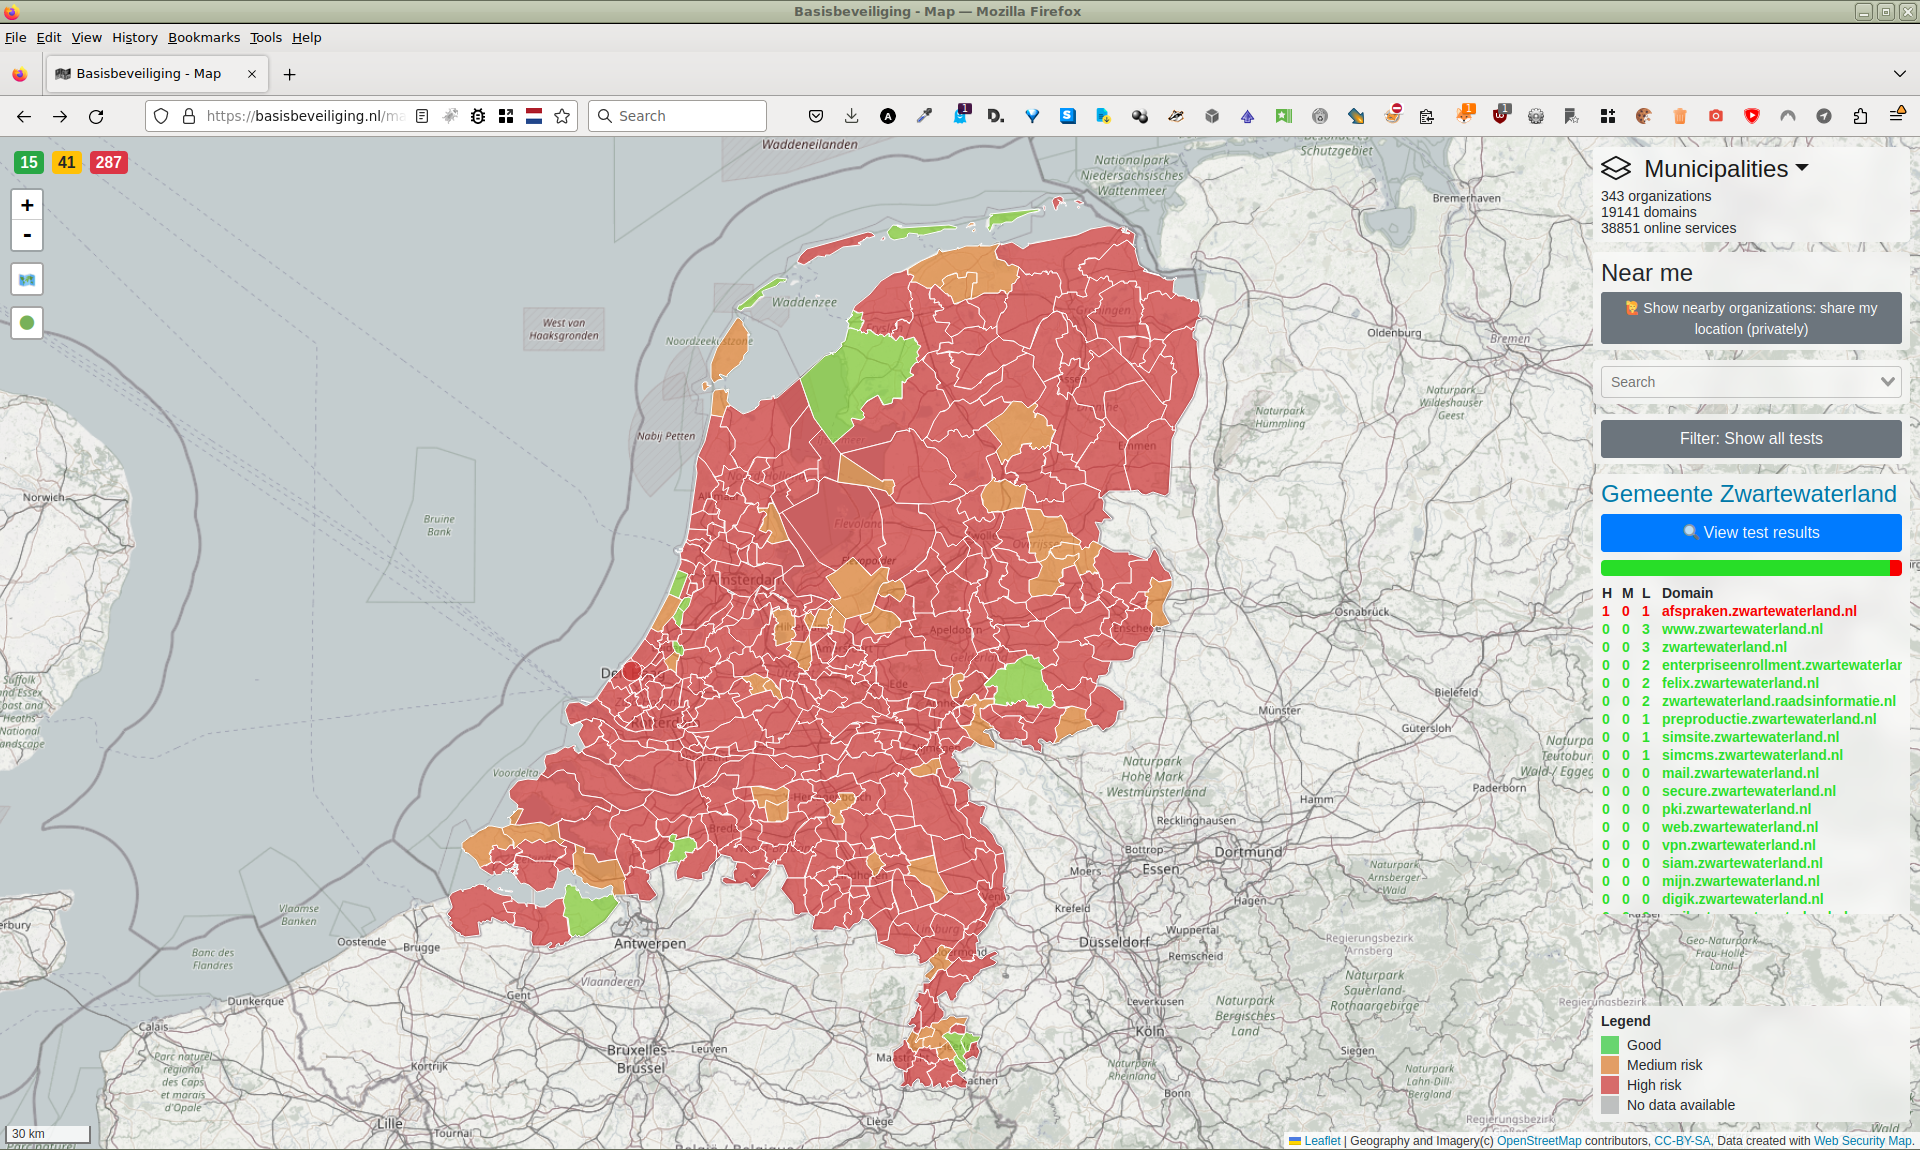Open felix.zwartewaterland.nl domain link
The image size is (1920, 1150).
1740,683
